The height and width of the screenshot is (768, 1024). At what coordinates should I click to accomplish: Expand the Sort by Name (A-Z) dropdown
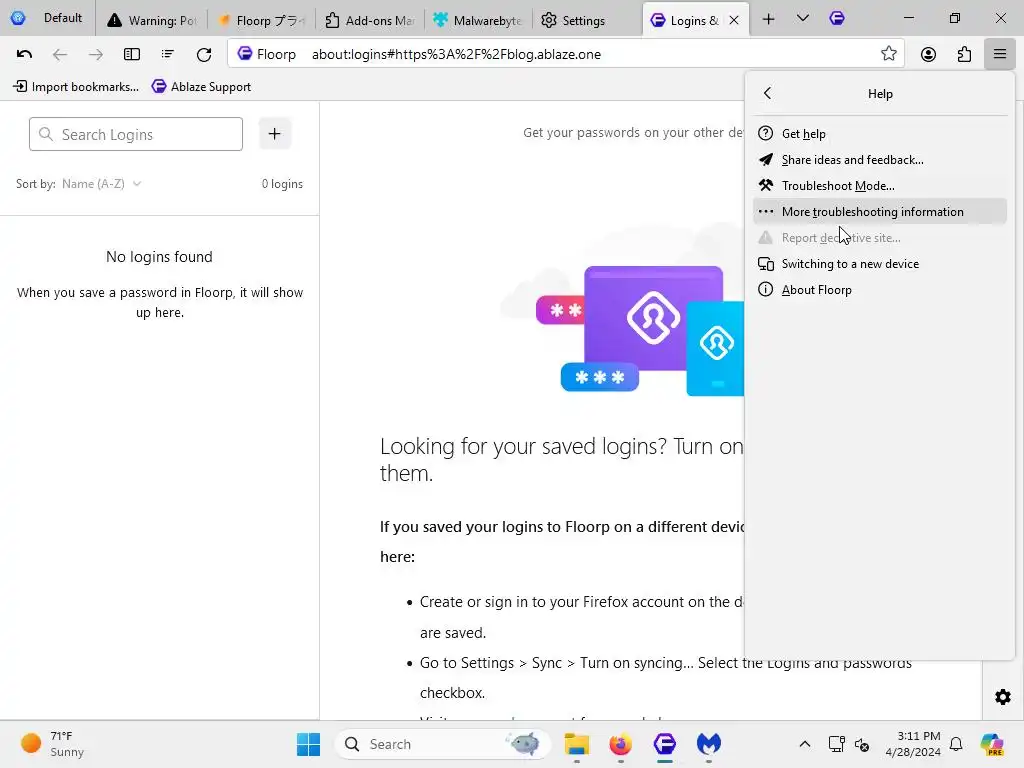pos(101,184)
